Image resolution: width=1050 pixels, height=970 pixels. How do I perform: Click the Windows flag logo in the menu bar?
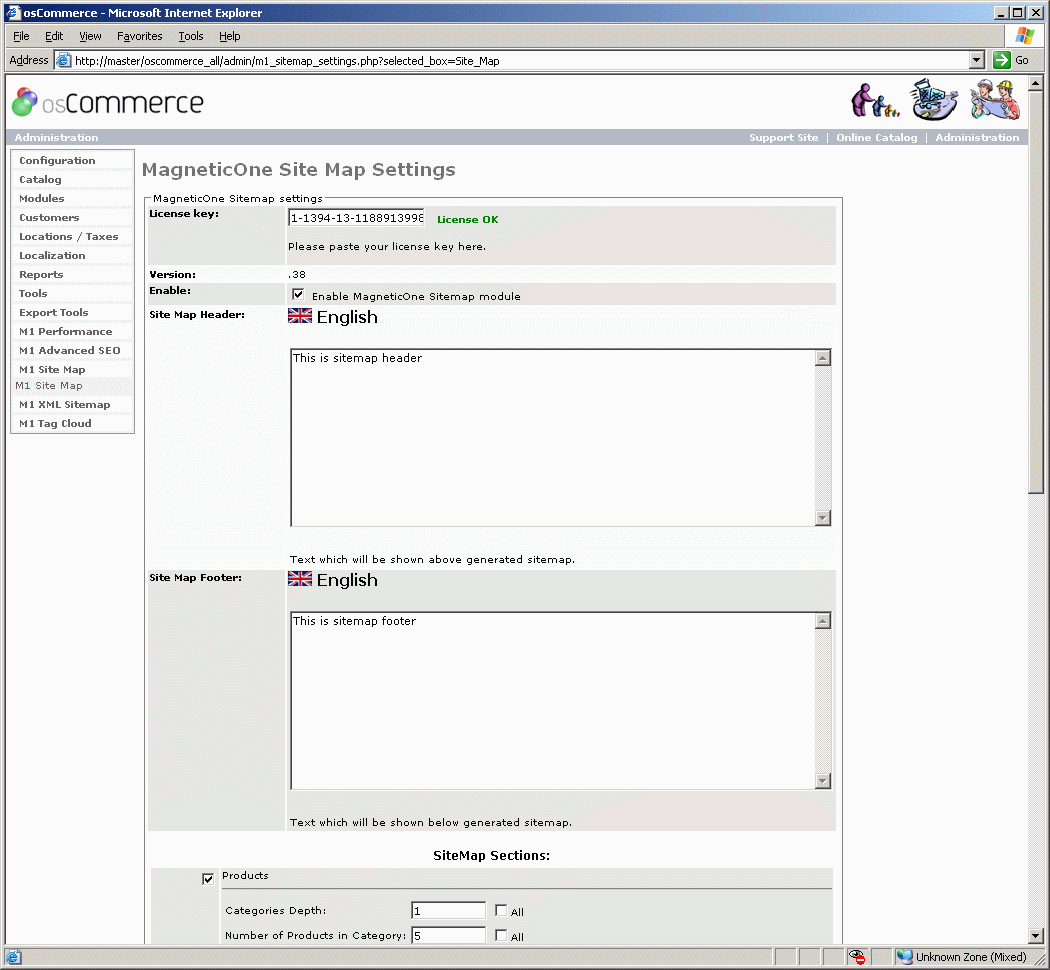tap(1025, 35)
